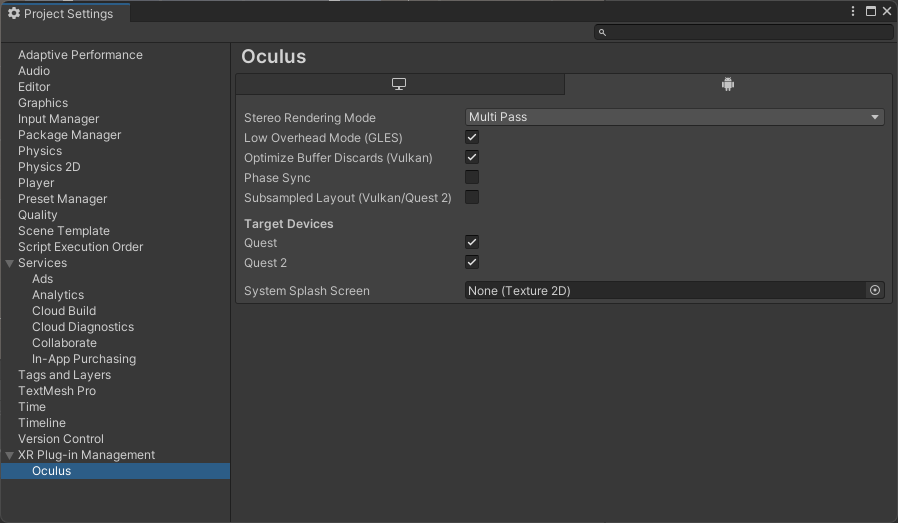Click the Oculus page heading

[274, 57]
